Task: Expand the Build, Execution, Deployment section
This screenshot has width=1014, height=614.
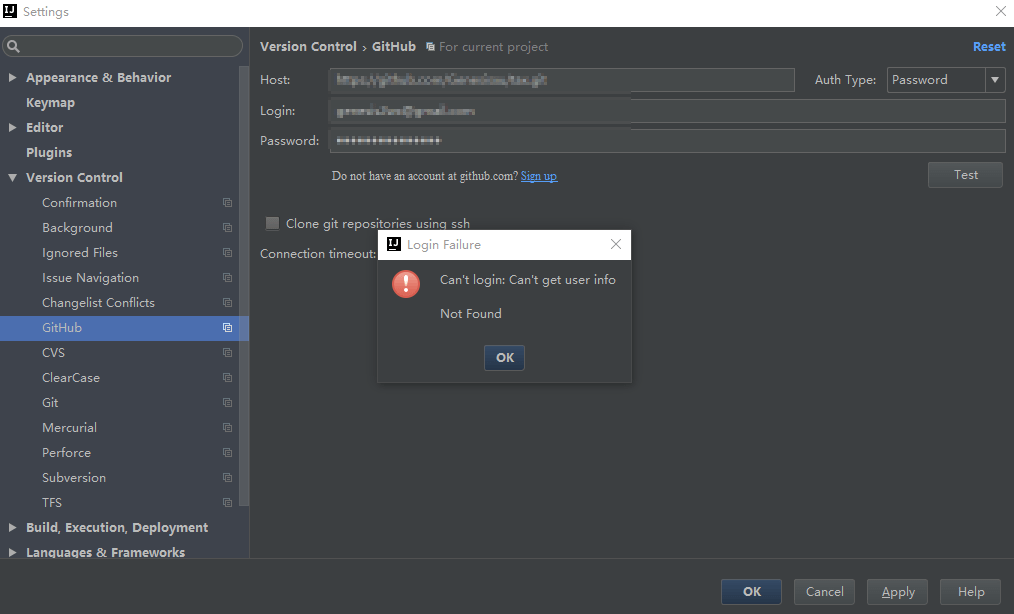Action: pyautogui.click(x=11, y=527)
